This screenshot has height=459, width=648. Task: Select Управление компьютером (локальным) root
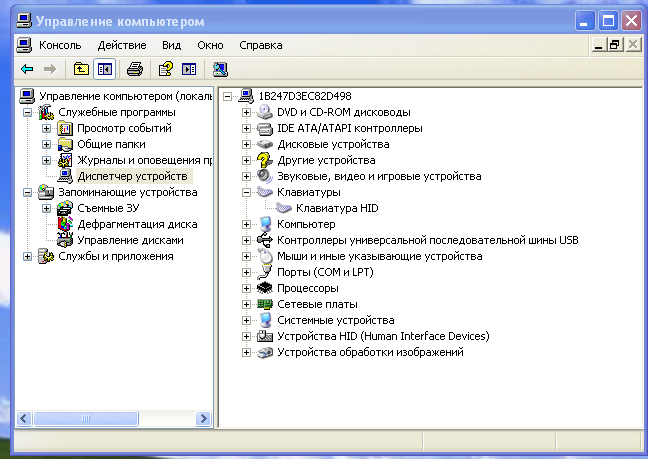click(x=126, y=96)
